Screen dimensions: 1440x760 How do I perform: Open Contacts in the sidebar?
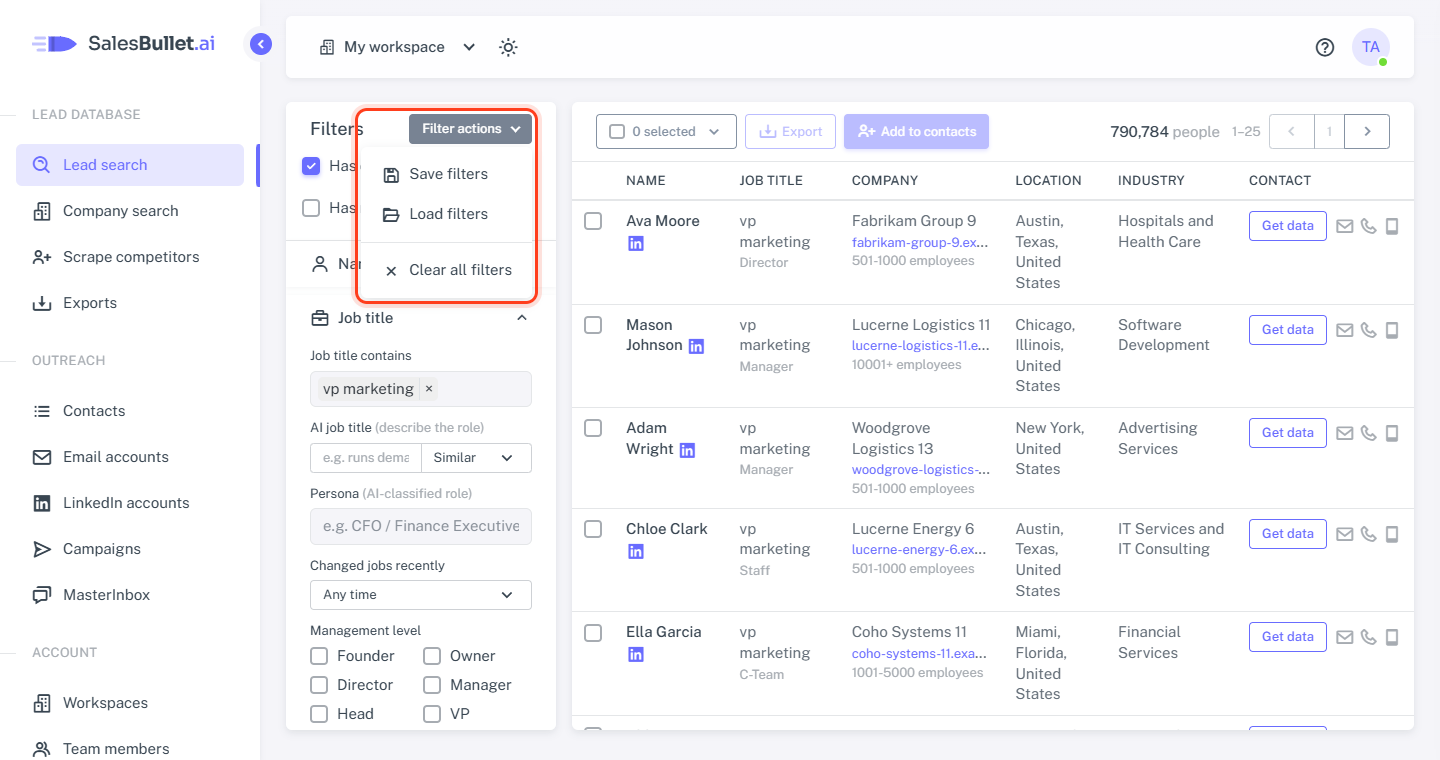(130, 411)
